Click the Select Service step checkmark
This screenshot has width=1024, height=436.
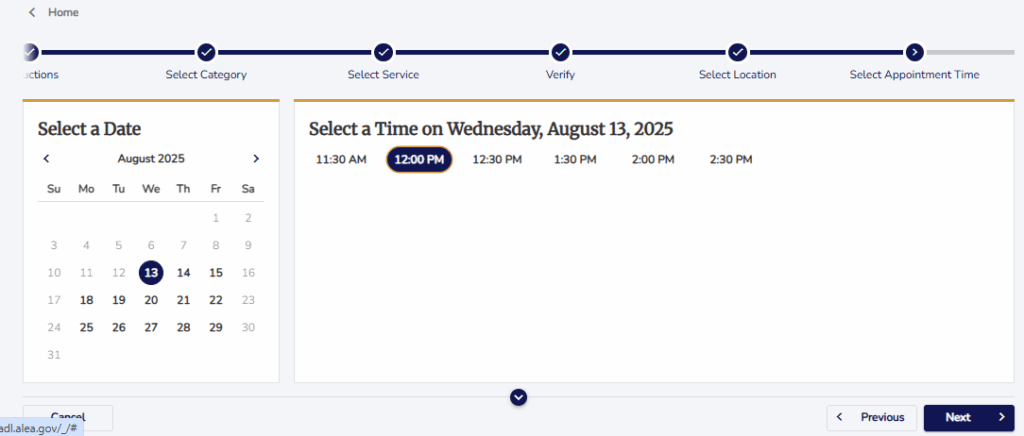coord(383,52)
